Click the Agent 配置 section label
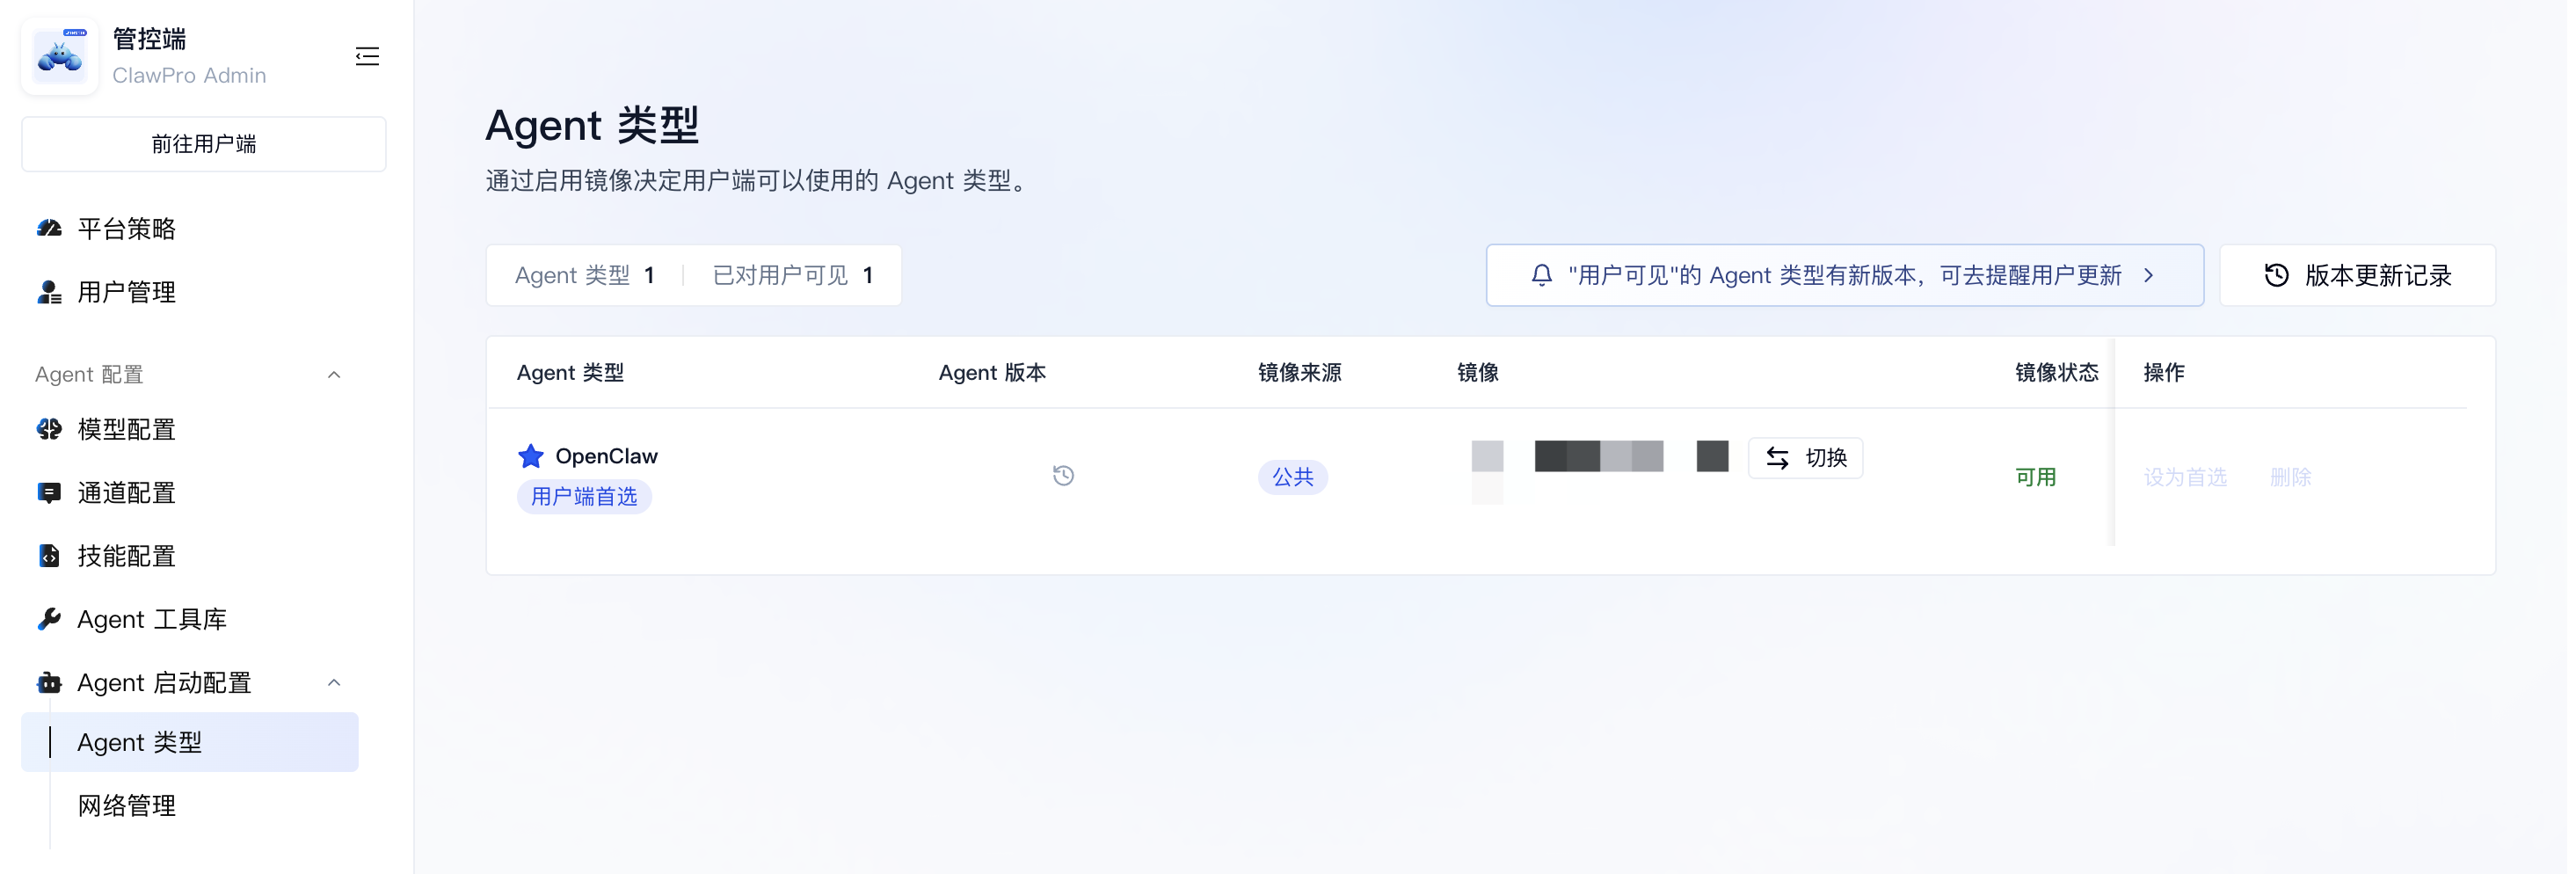Viewport: 2576px width, 874px height. point(89,375)
